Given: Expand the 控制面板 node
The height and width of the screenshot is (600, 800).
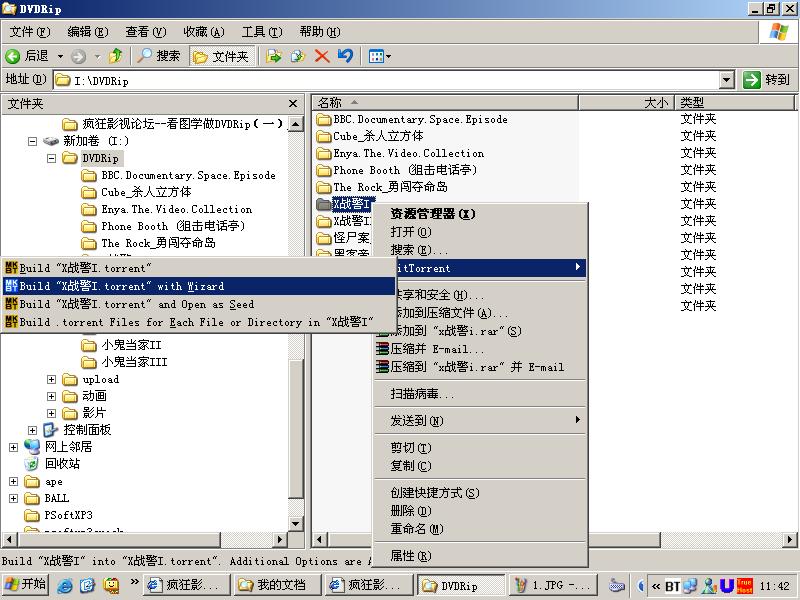Looking at the screenshot, I should [33, 431].
